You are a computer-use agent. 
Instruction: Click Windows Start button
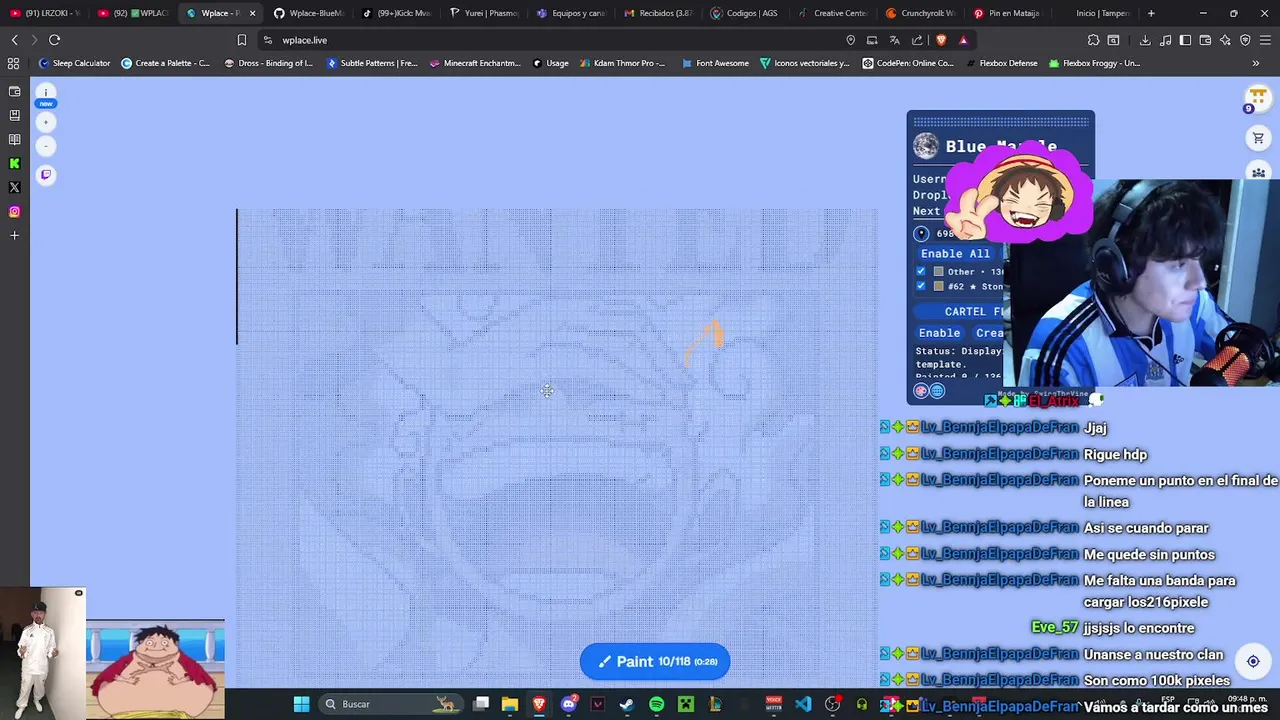(301, 704)
